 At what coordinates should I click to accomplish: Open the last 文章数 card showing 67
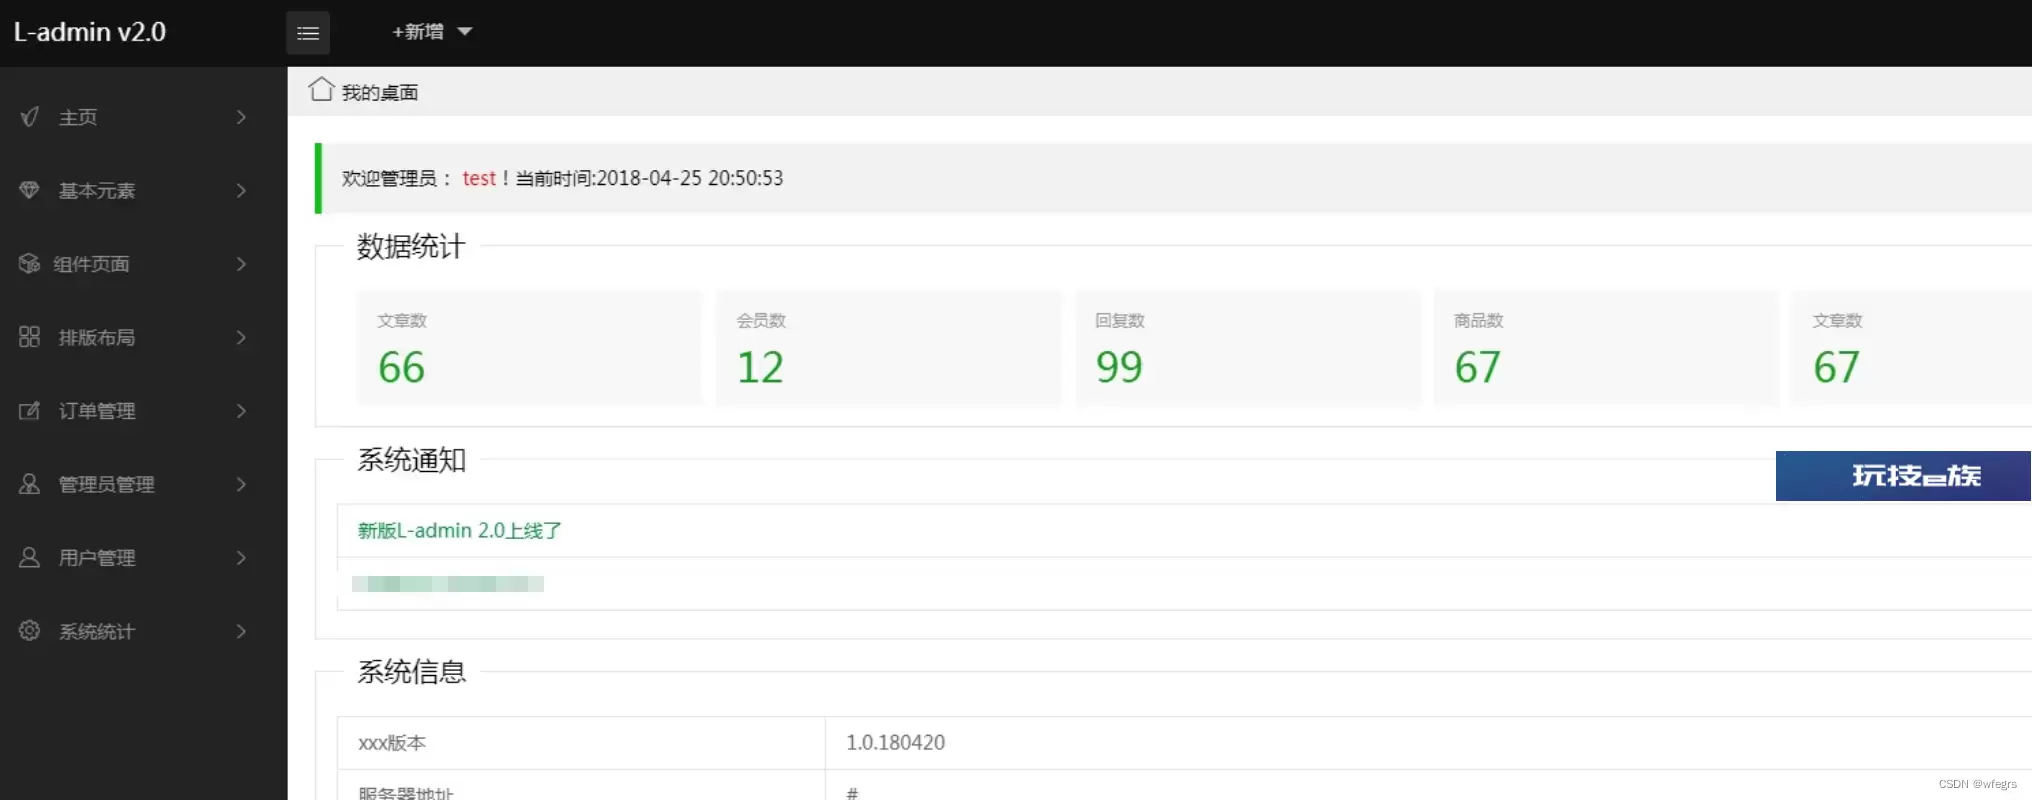click(x=1912, y=348)
